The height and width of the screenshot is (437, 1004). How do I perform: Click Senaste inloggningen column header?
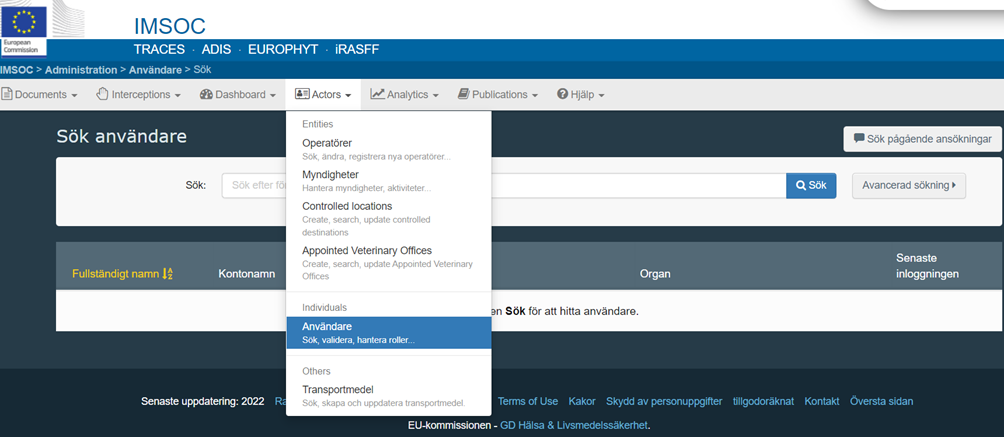pyautogui.click(x=927, y=266)
